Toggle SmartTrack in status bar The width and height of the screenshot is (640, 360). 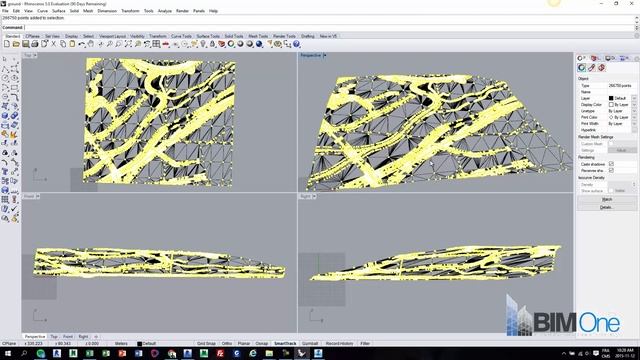click(285, 344)
